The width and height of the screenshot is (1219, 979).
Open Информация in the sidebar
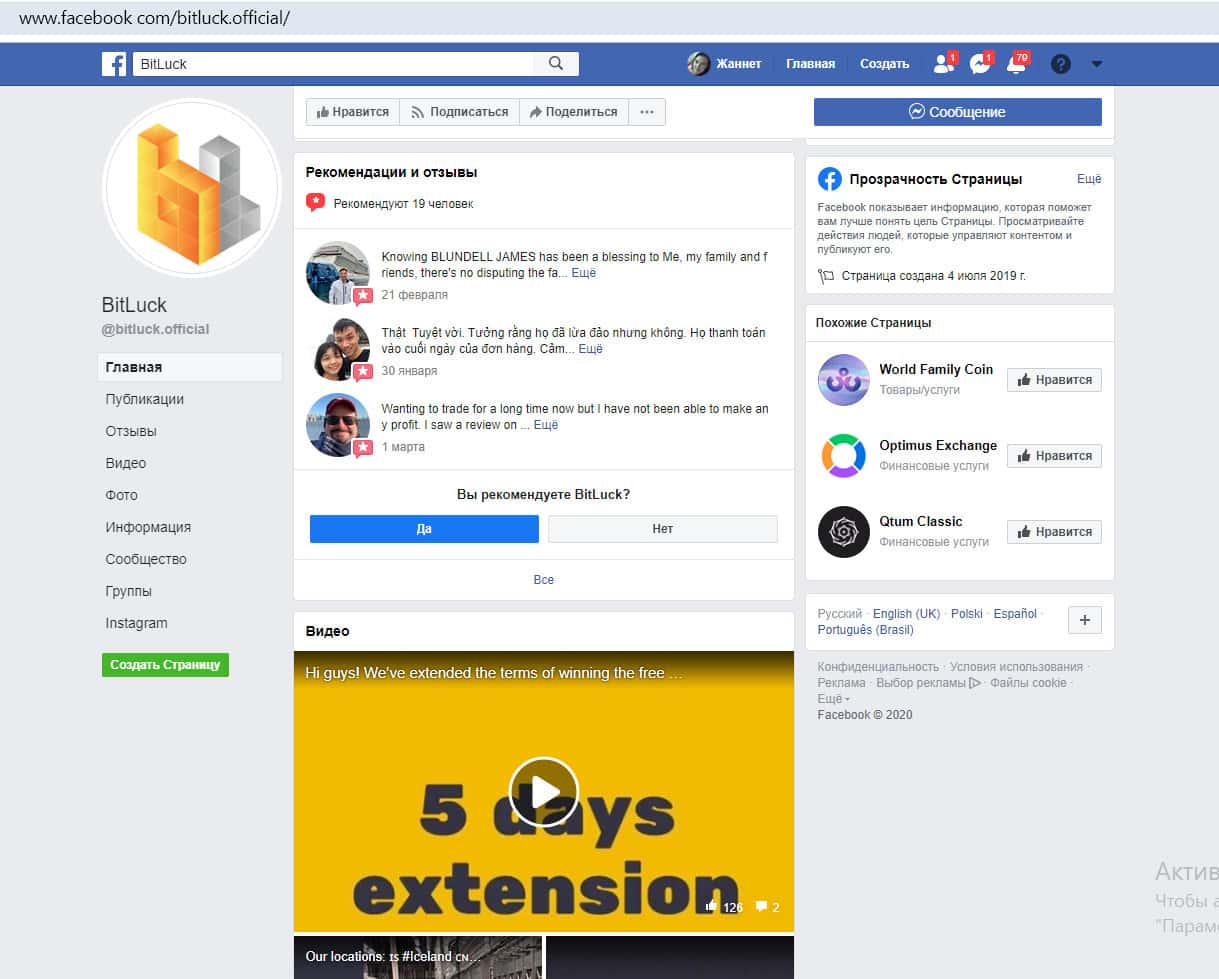(x=148, y=527)
